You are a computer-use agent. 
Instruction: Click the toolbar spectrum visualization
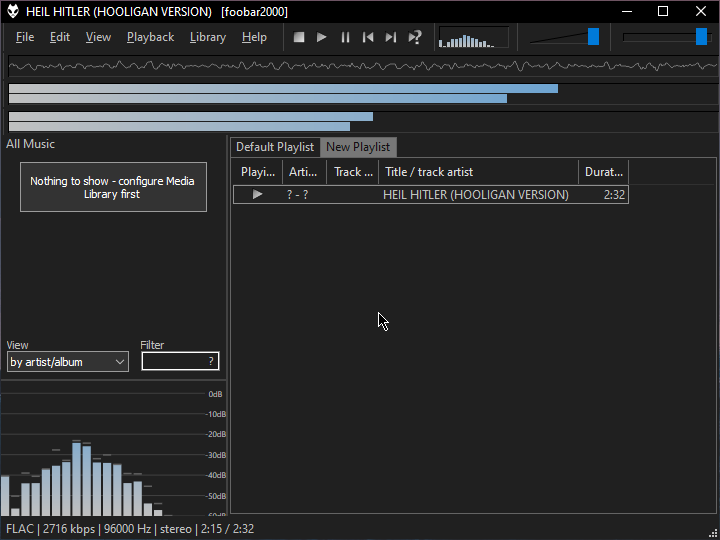(473, 38)
